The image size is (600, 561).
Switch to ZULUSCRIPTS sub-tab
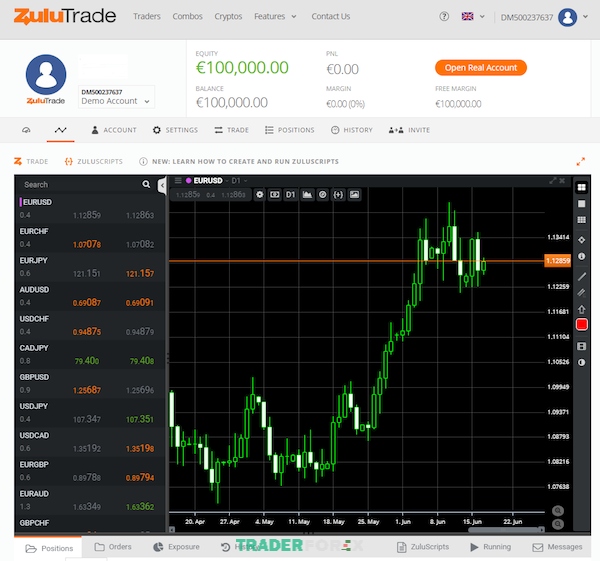click(94, 161)
